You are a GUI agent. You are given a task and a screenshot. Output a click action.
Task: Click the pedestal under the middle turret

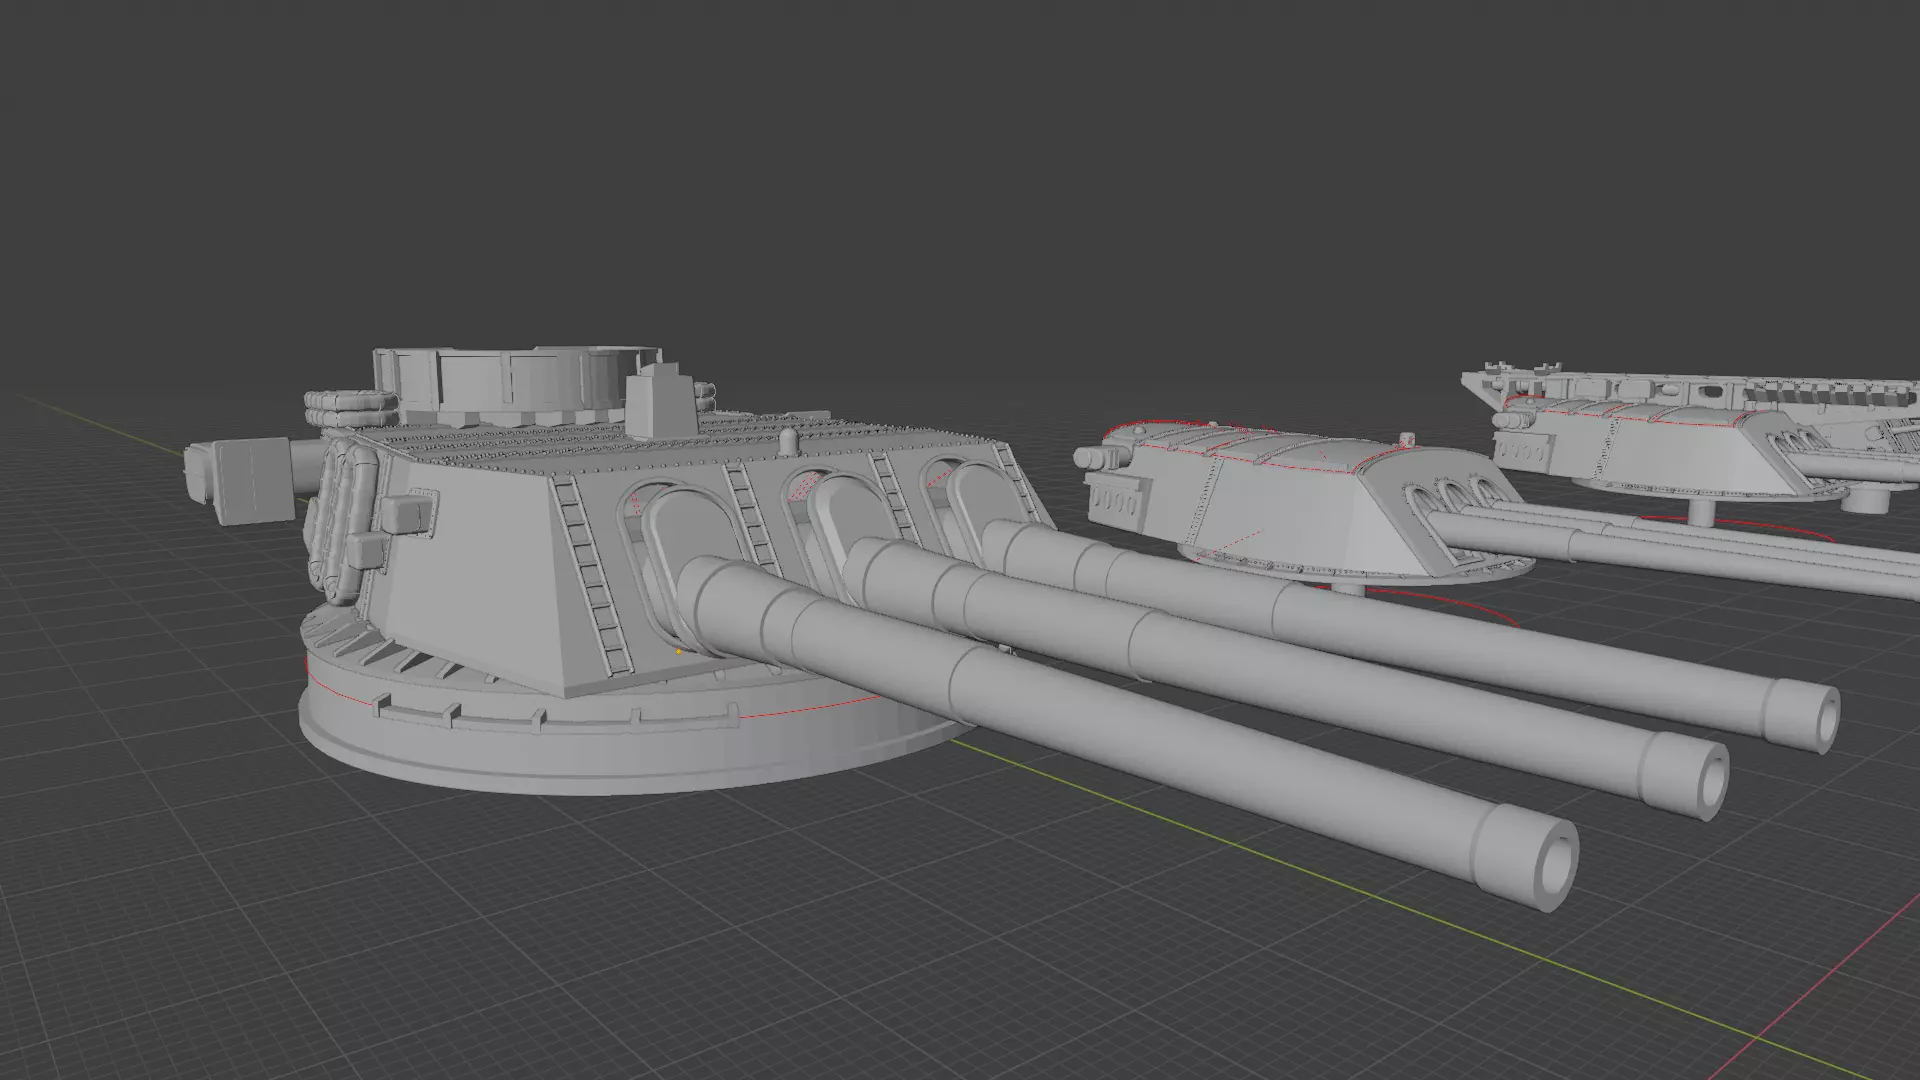click(1347, 589)
